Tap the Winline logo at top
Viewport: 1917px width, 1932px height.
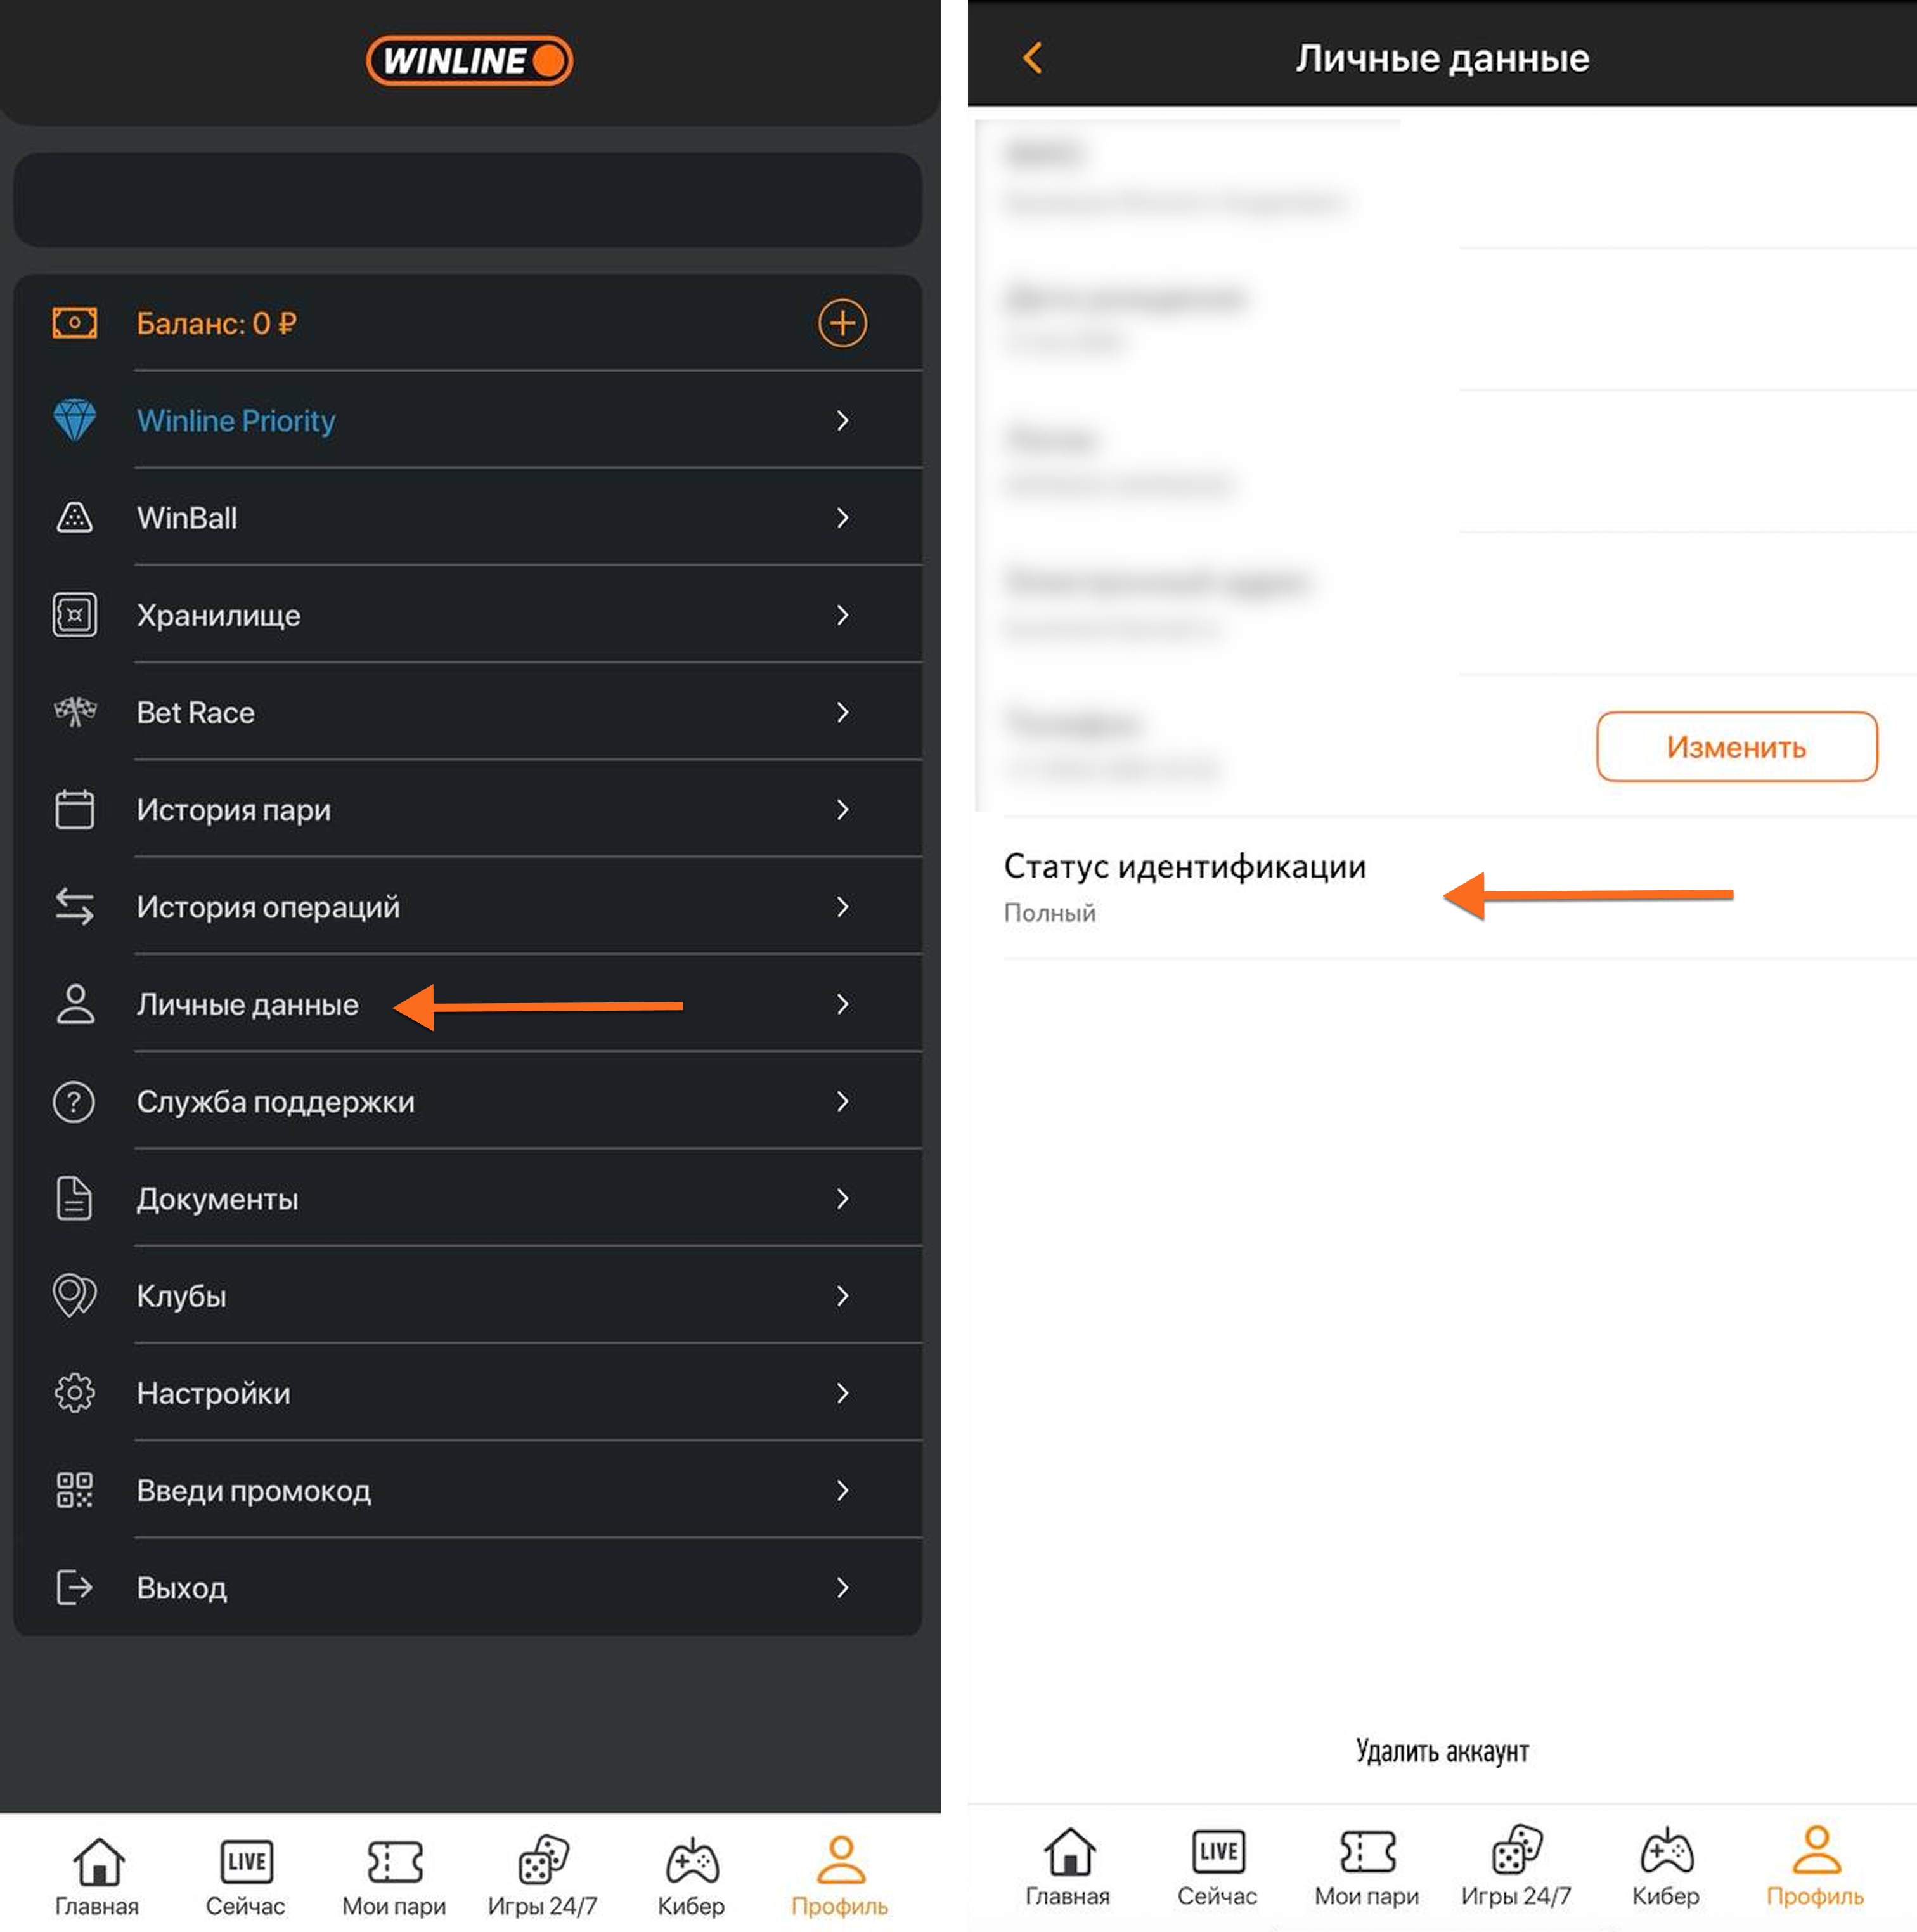(469, 60)
